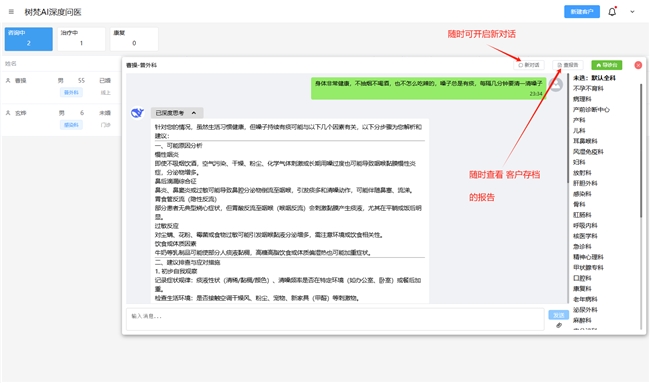The height and width of the screenshot is (383, 650).
Task: Select 麻醉科 in department list
Action: pyautogui.click(x=582, y=320)
